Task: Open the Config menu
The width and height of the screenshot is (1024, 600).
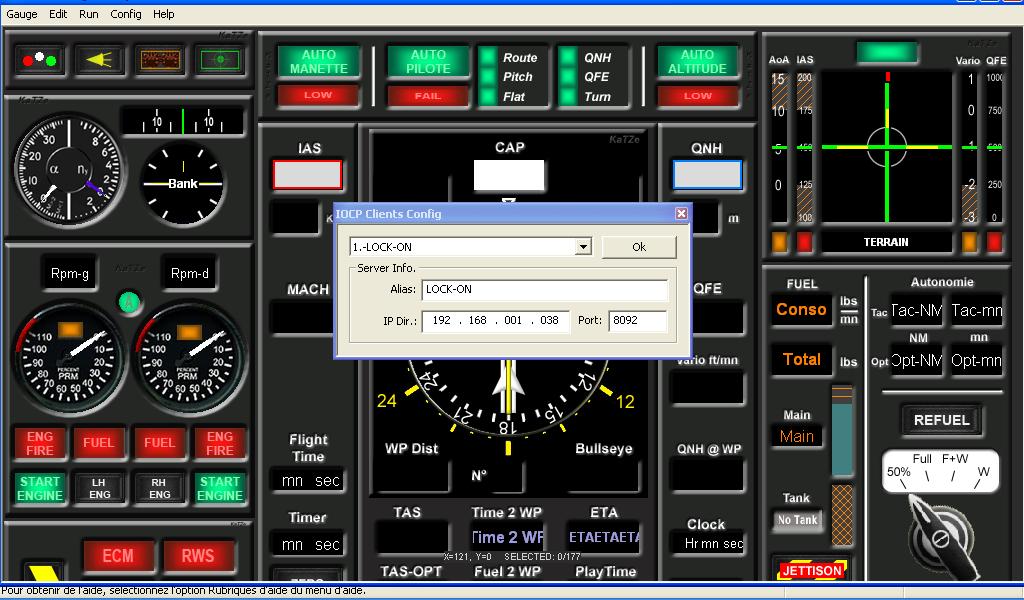Action: [126, 14]
